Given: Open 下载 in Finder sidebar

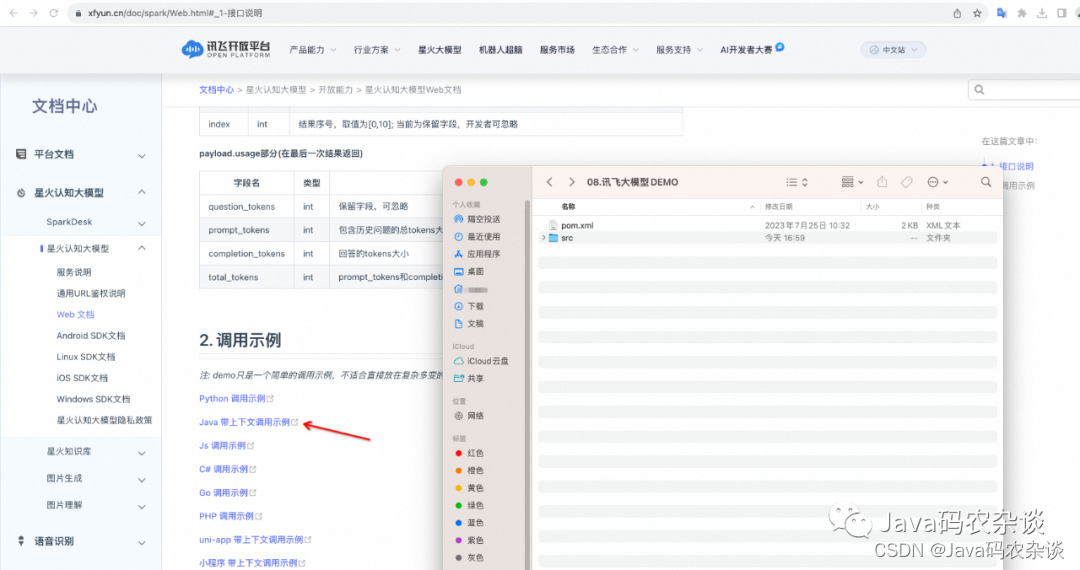Looking at the screenshot, I should tap(469, 306).
